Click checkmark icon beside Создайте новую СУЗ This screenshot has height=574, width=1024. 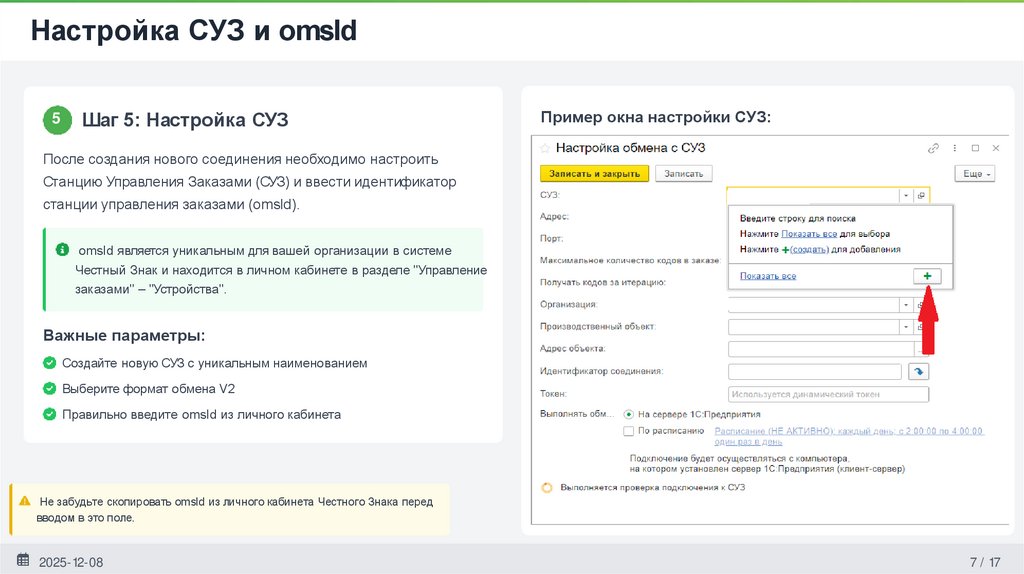[x=50, y=362]
